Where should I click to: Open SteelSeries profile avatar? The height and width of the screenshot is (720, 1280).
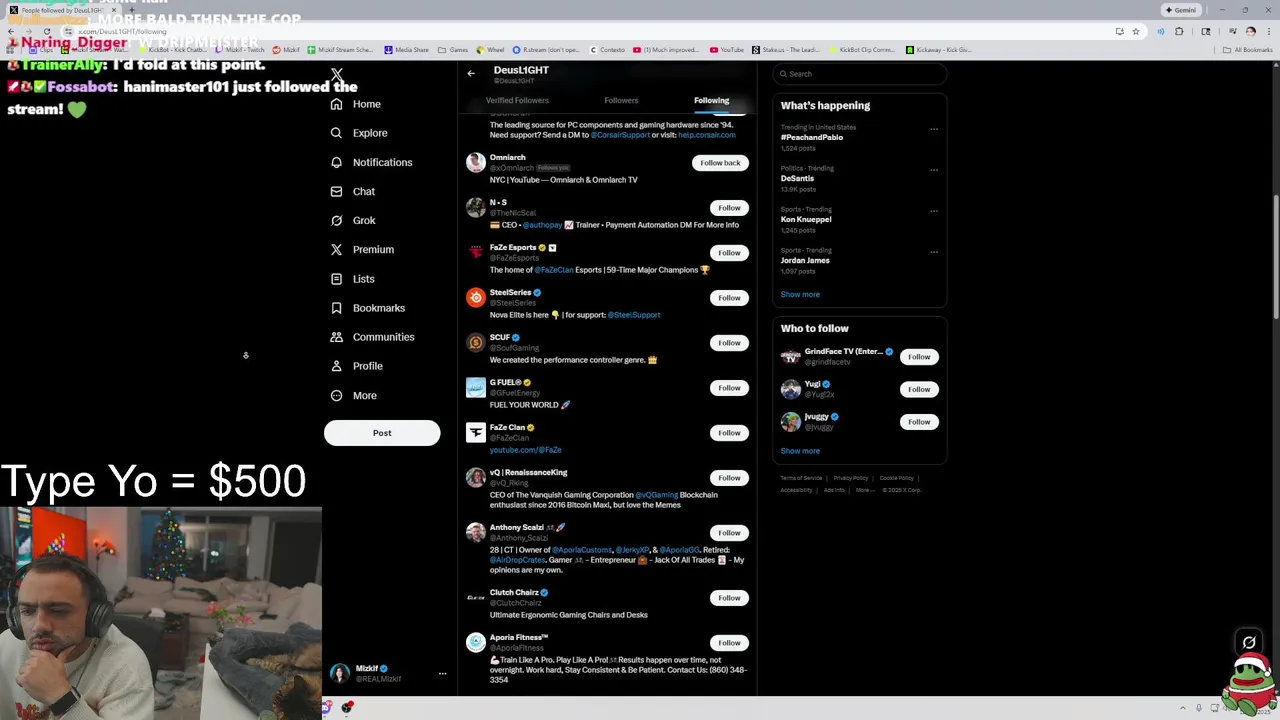pos(476,297)
